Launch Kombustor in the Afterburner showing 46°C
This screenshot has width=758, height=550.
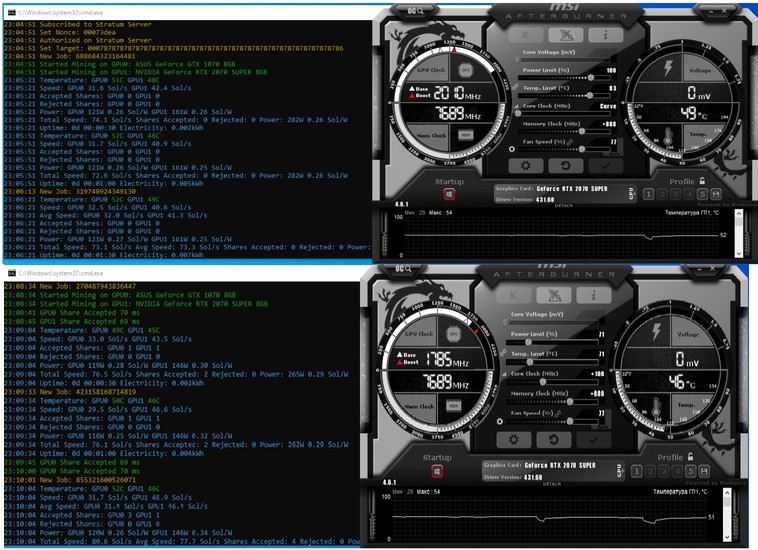click(513, 294)
